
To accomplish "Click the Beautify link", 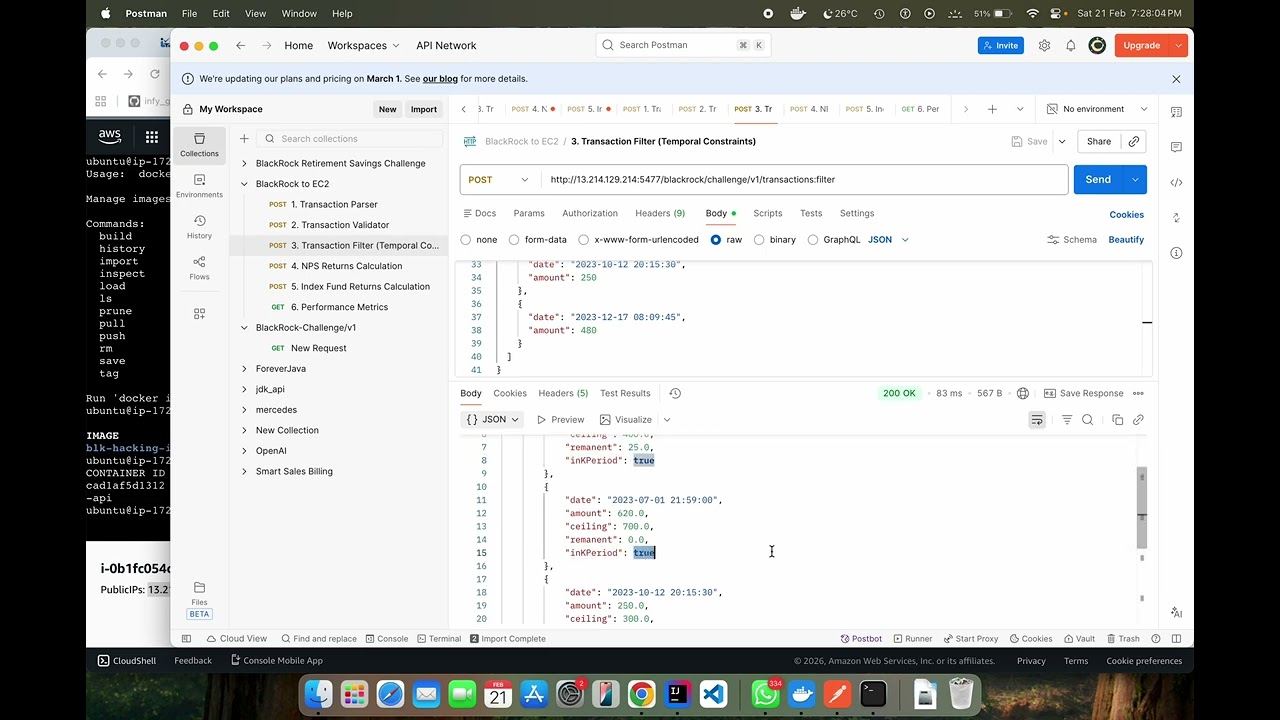I will 1126,240.
